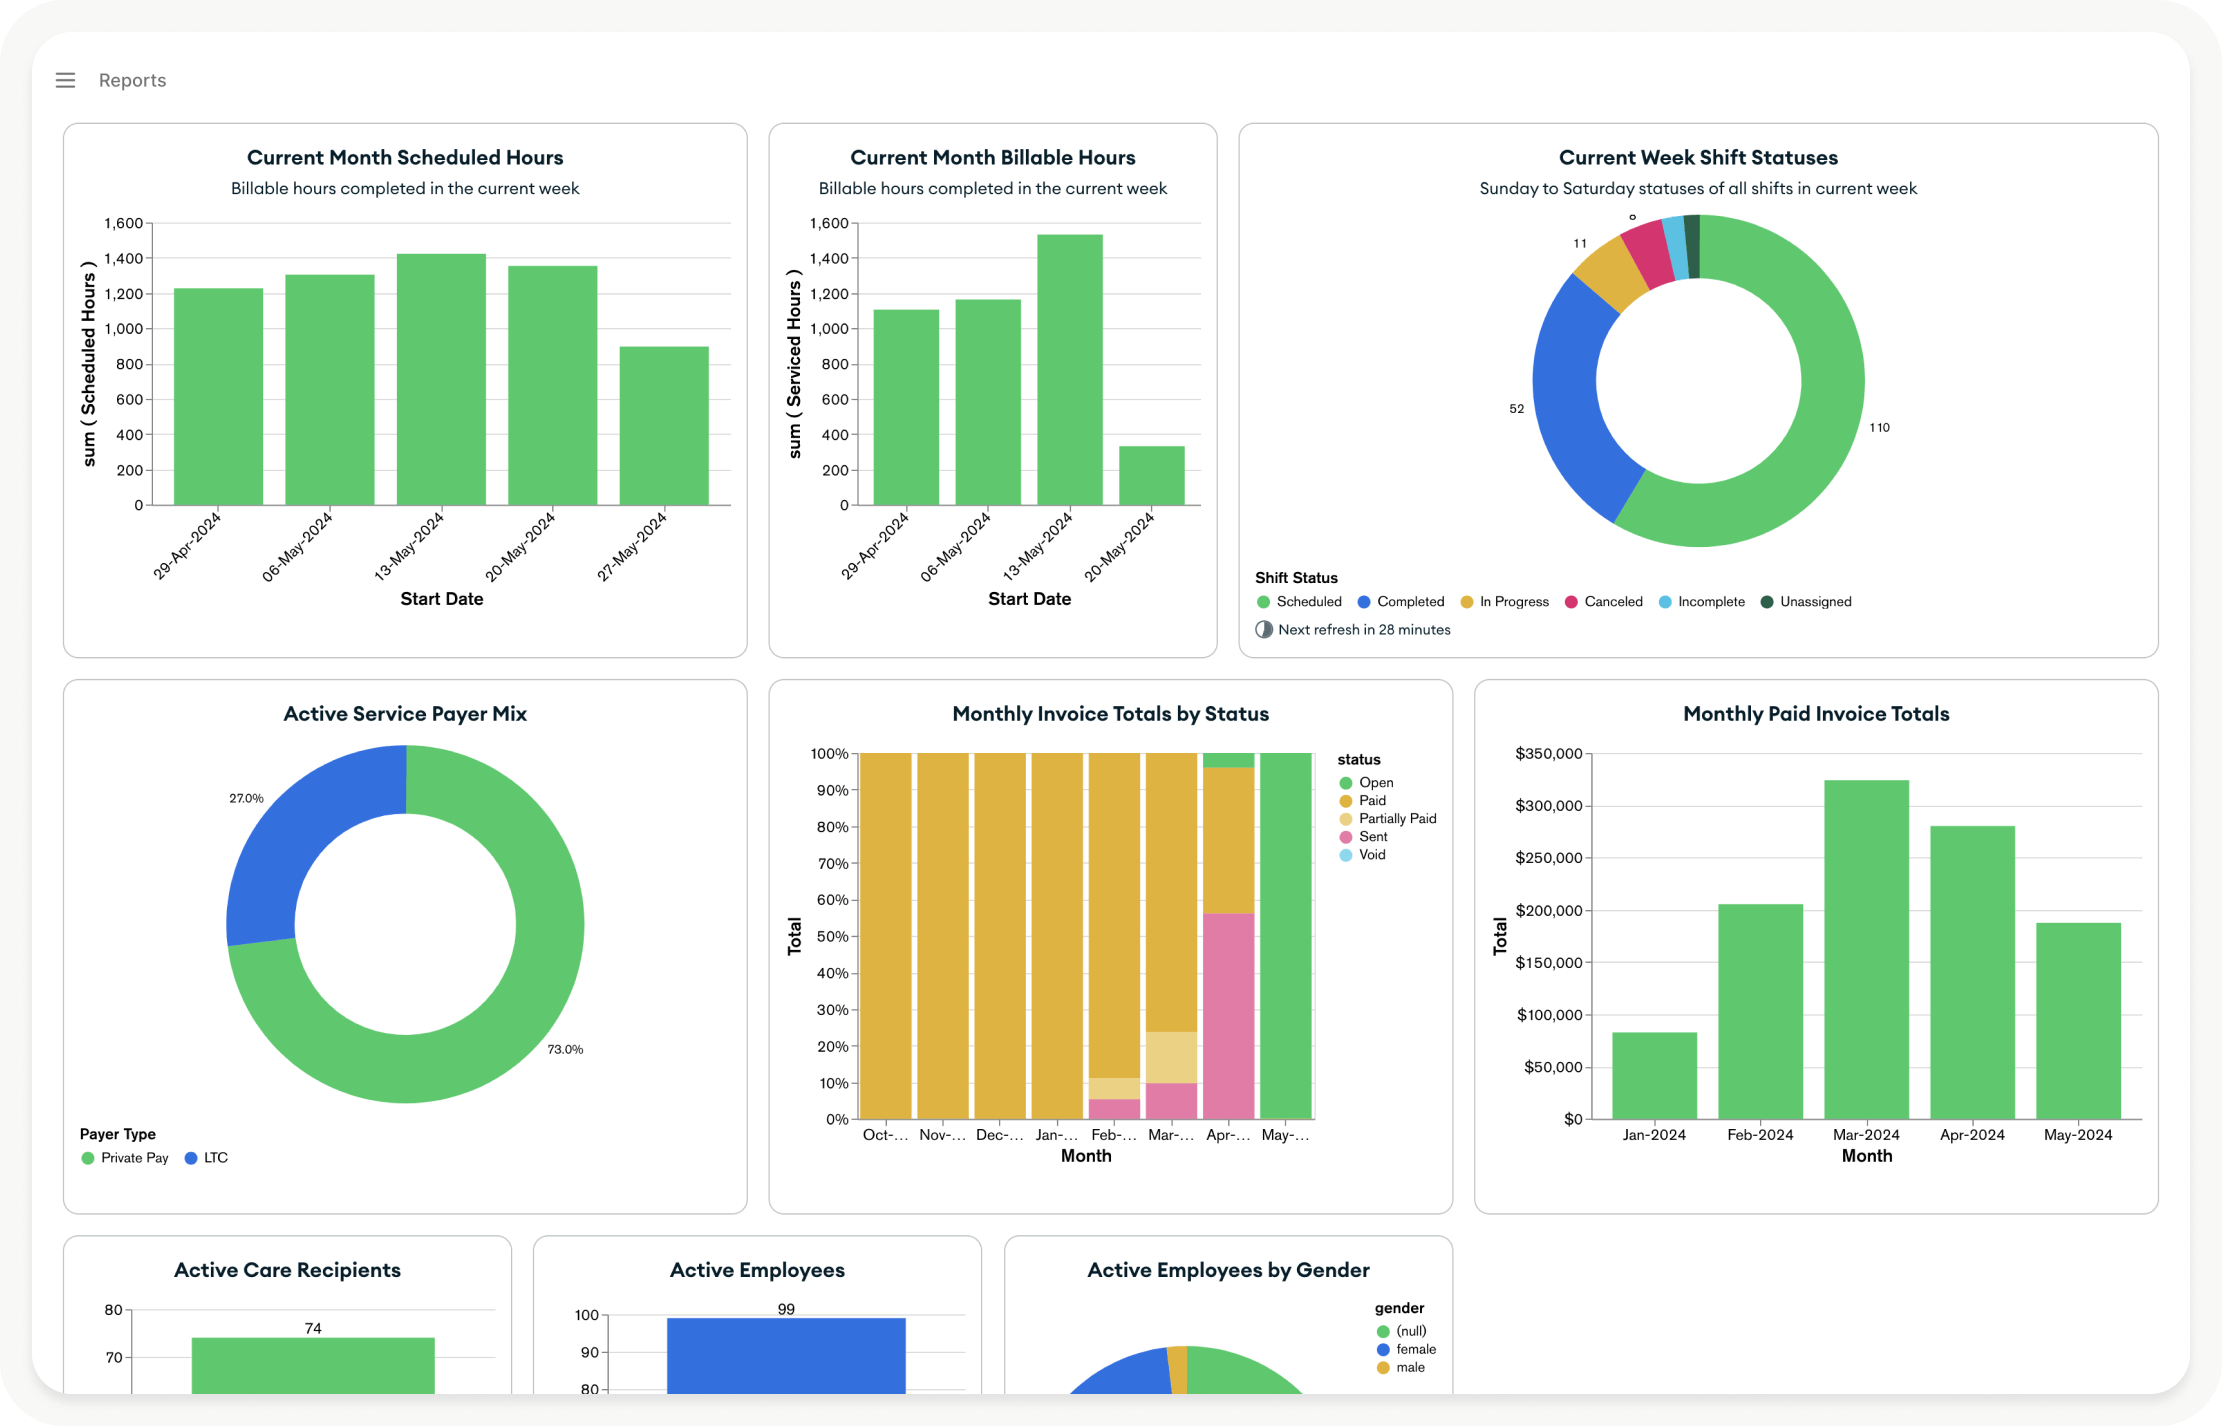This screenshot has height=1426, width=2222.
Task: Click the May-2024 paid invoice bar
Action: (x=2079, y=1021)
